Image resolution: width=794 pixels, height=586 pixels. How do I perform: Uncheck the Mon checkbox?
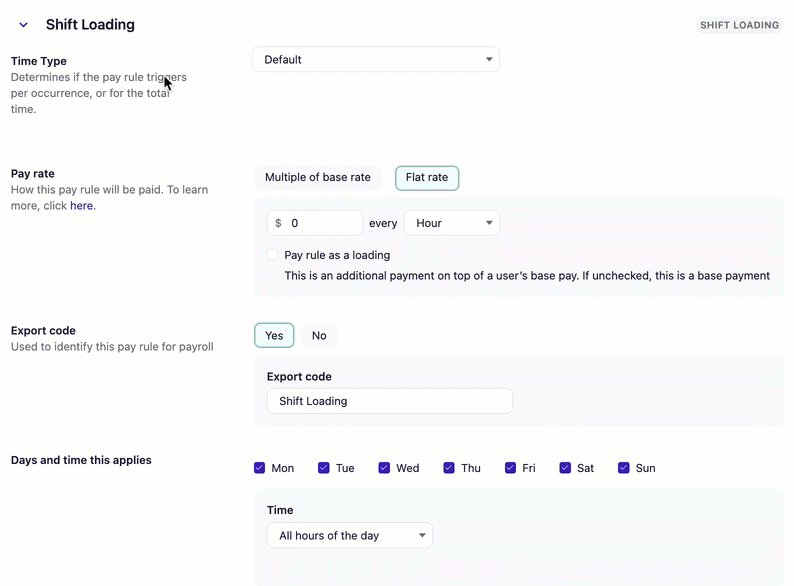pyautogui.click(x=260, y=468)
